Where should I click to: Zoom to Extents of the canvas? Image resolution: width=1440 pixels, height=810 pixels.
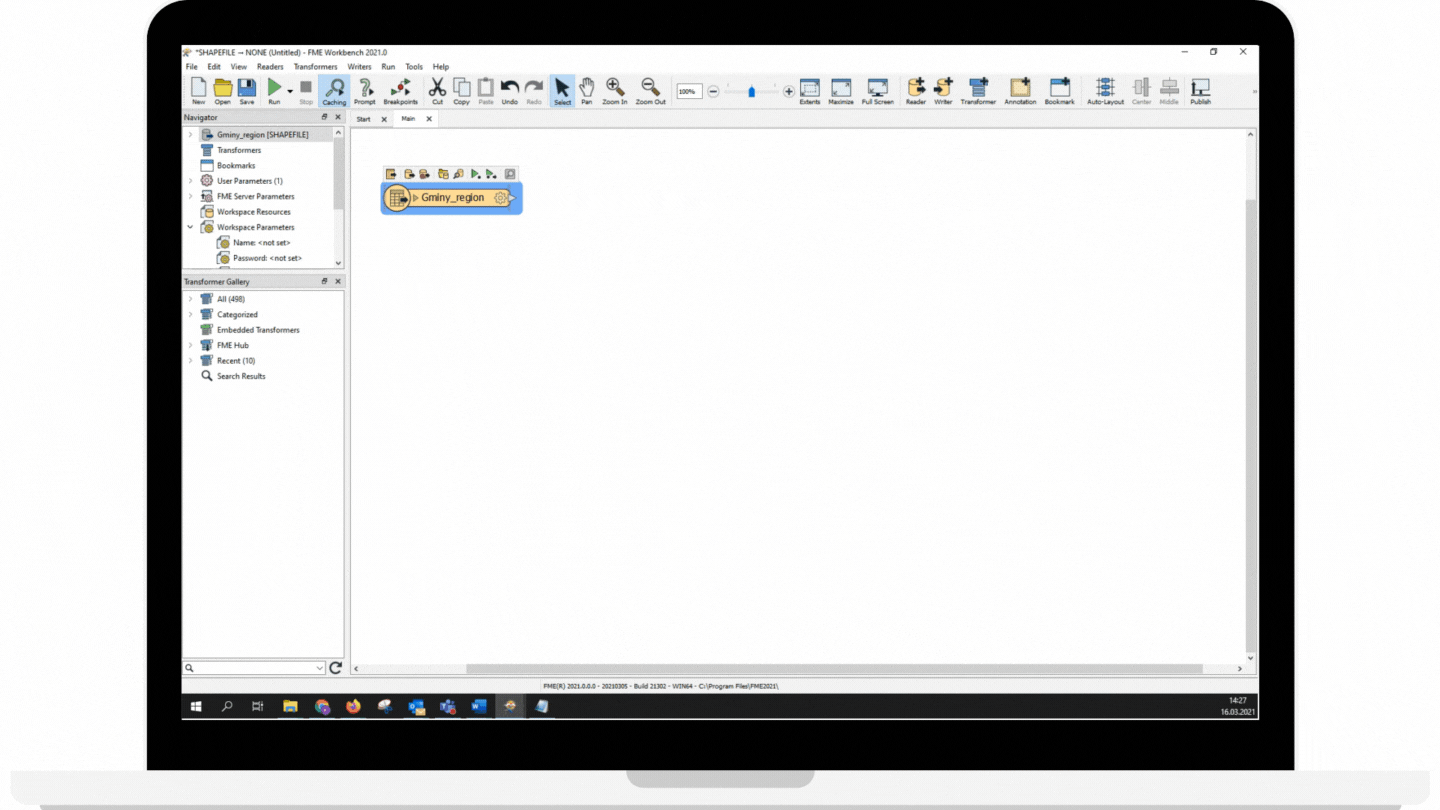tap(810, 91)
